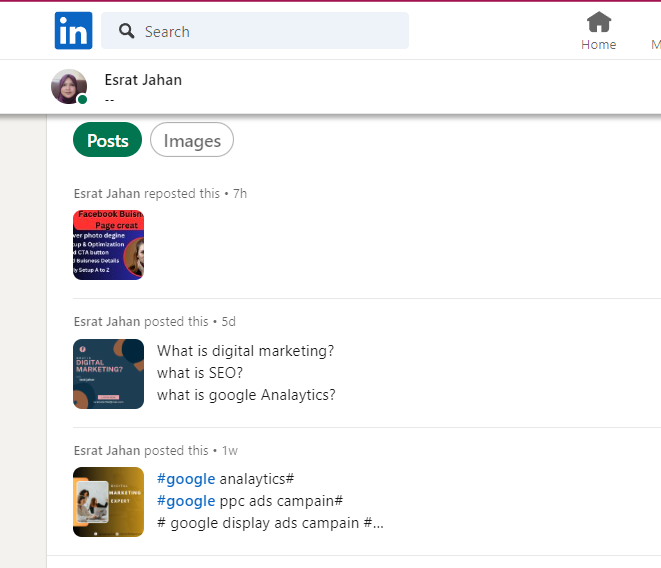Click Esrat Jahan in the 1w post
661x568 pixels.
[107, 450]
